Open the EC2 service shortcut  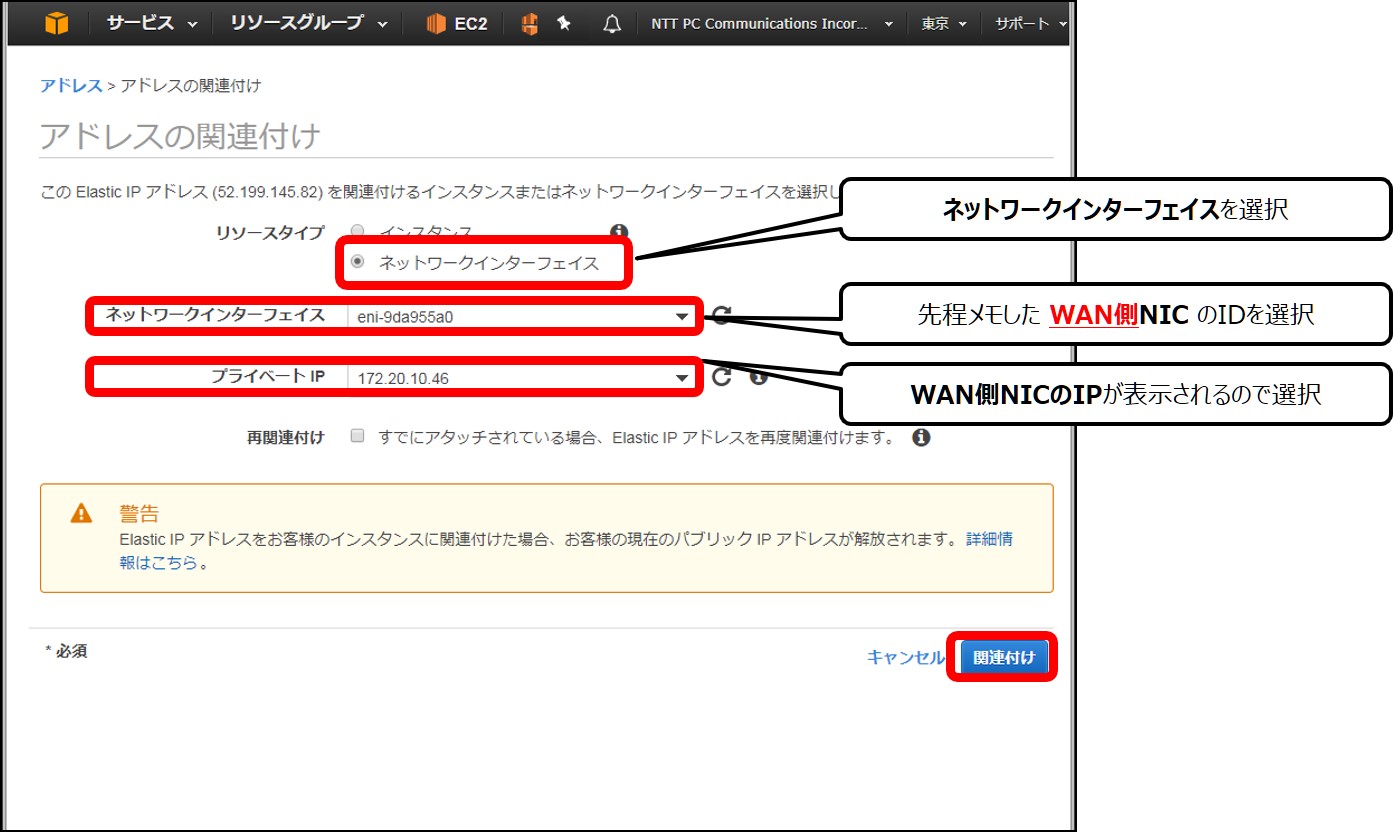pos(457,24)
